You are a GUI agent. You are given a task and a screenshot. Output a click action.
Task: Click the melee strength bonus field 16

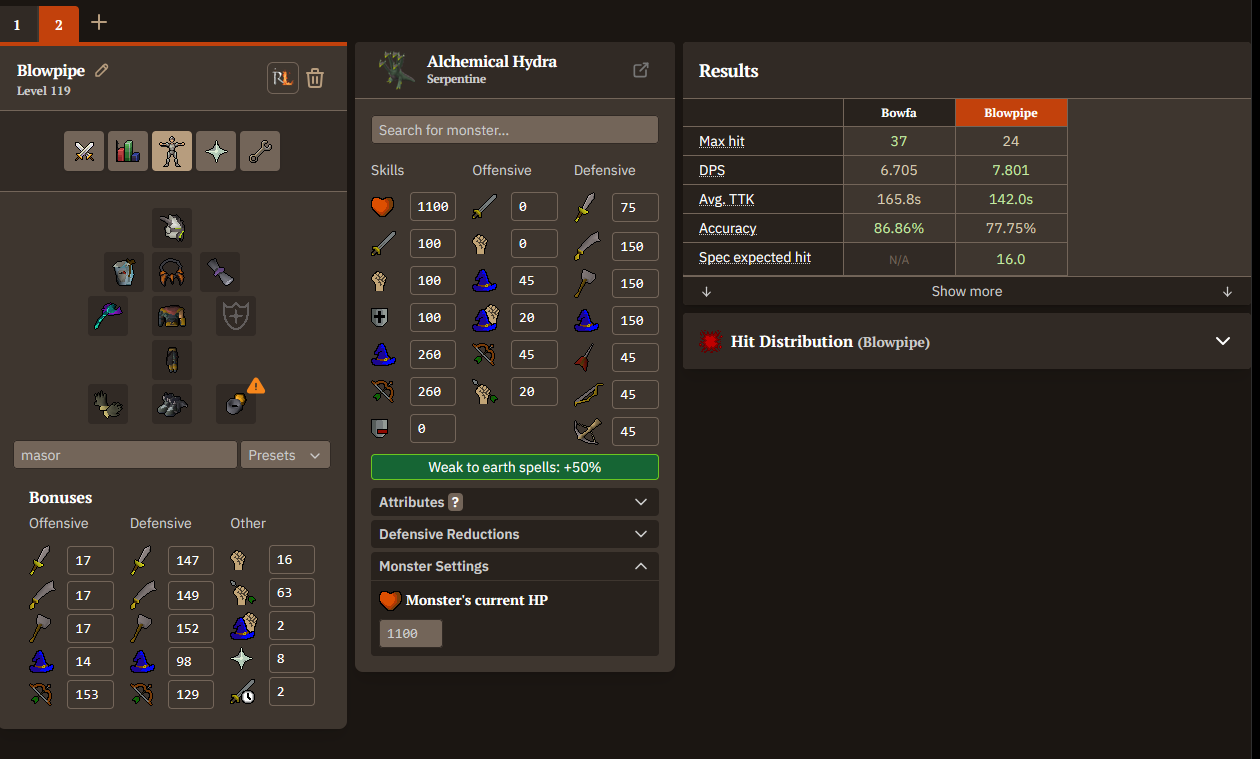292,560
